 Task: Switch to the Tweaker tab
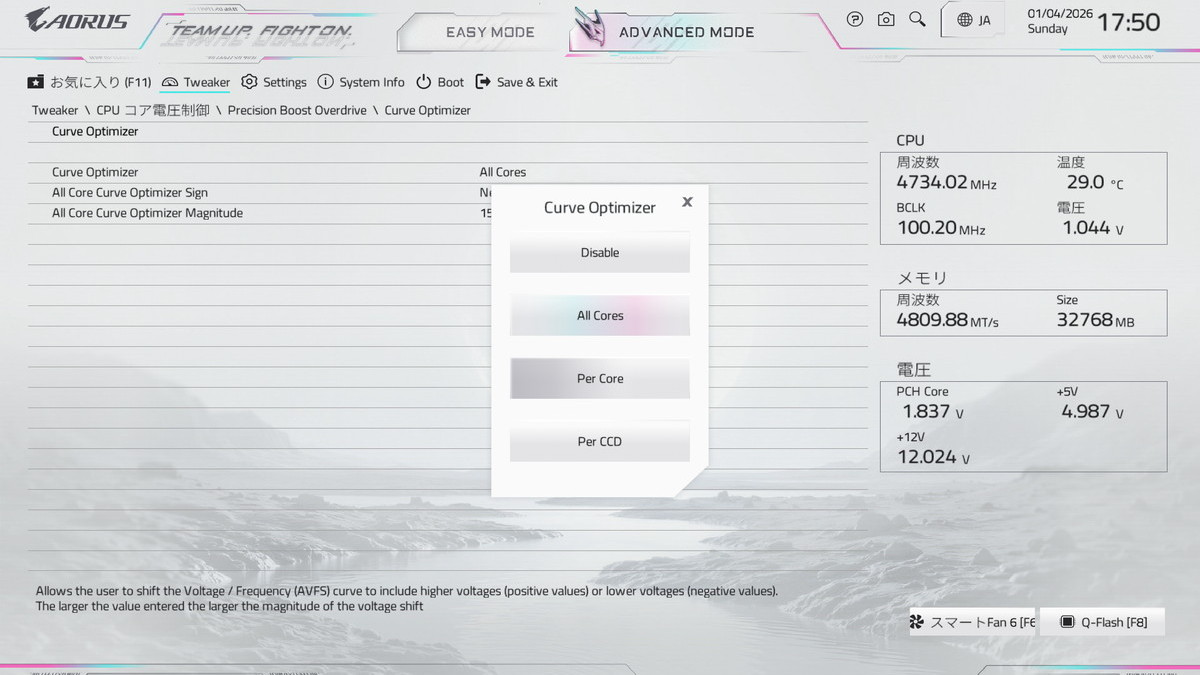(x=196, y=82)
